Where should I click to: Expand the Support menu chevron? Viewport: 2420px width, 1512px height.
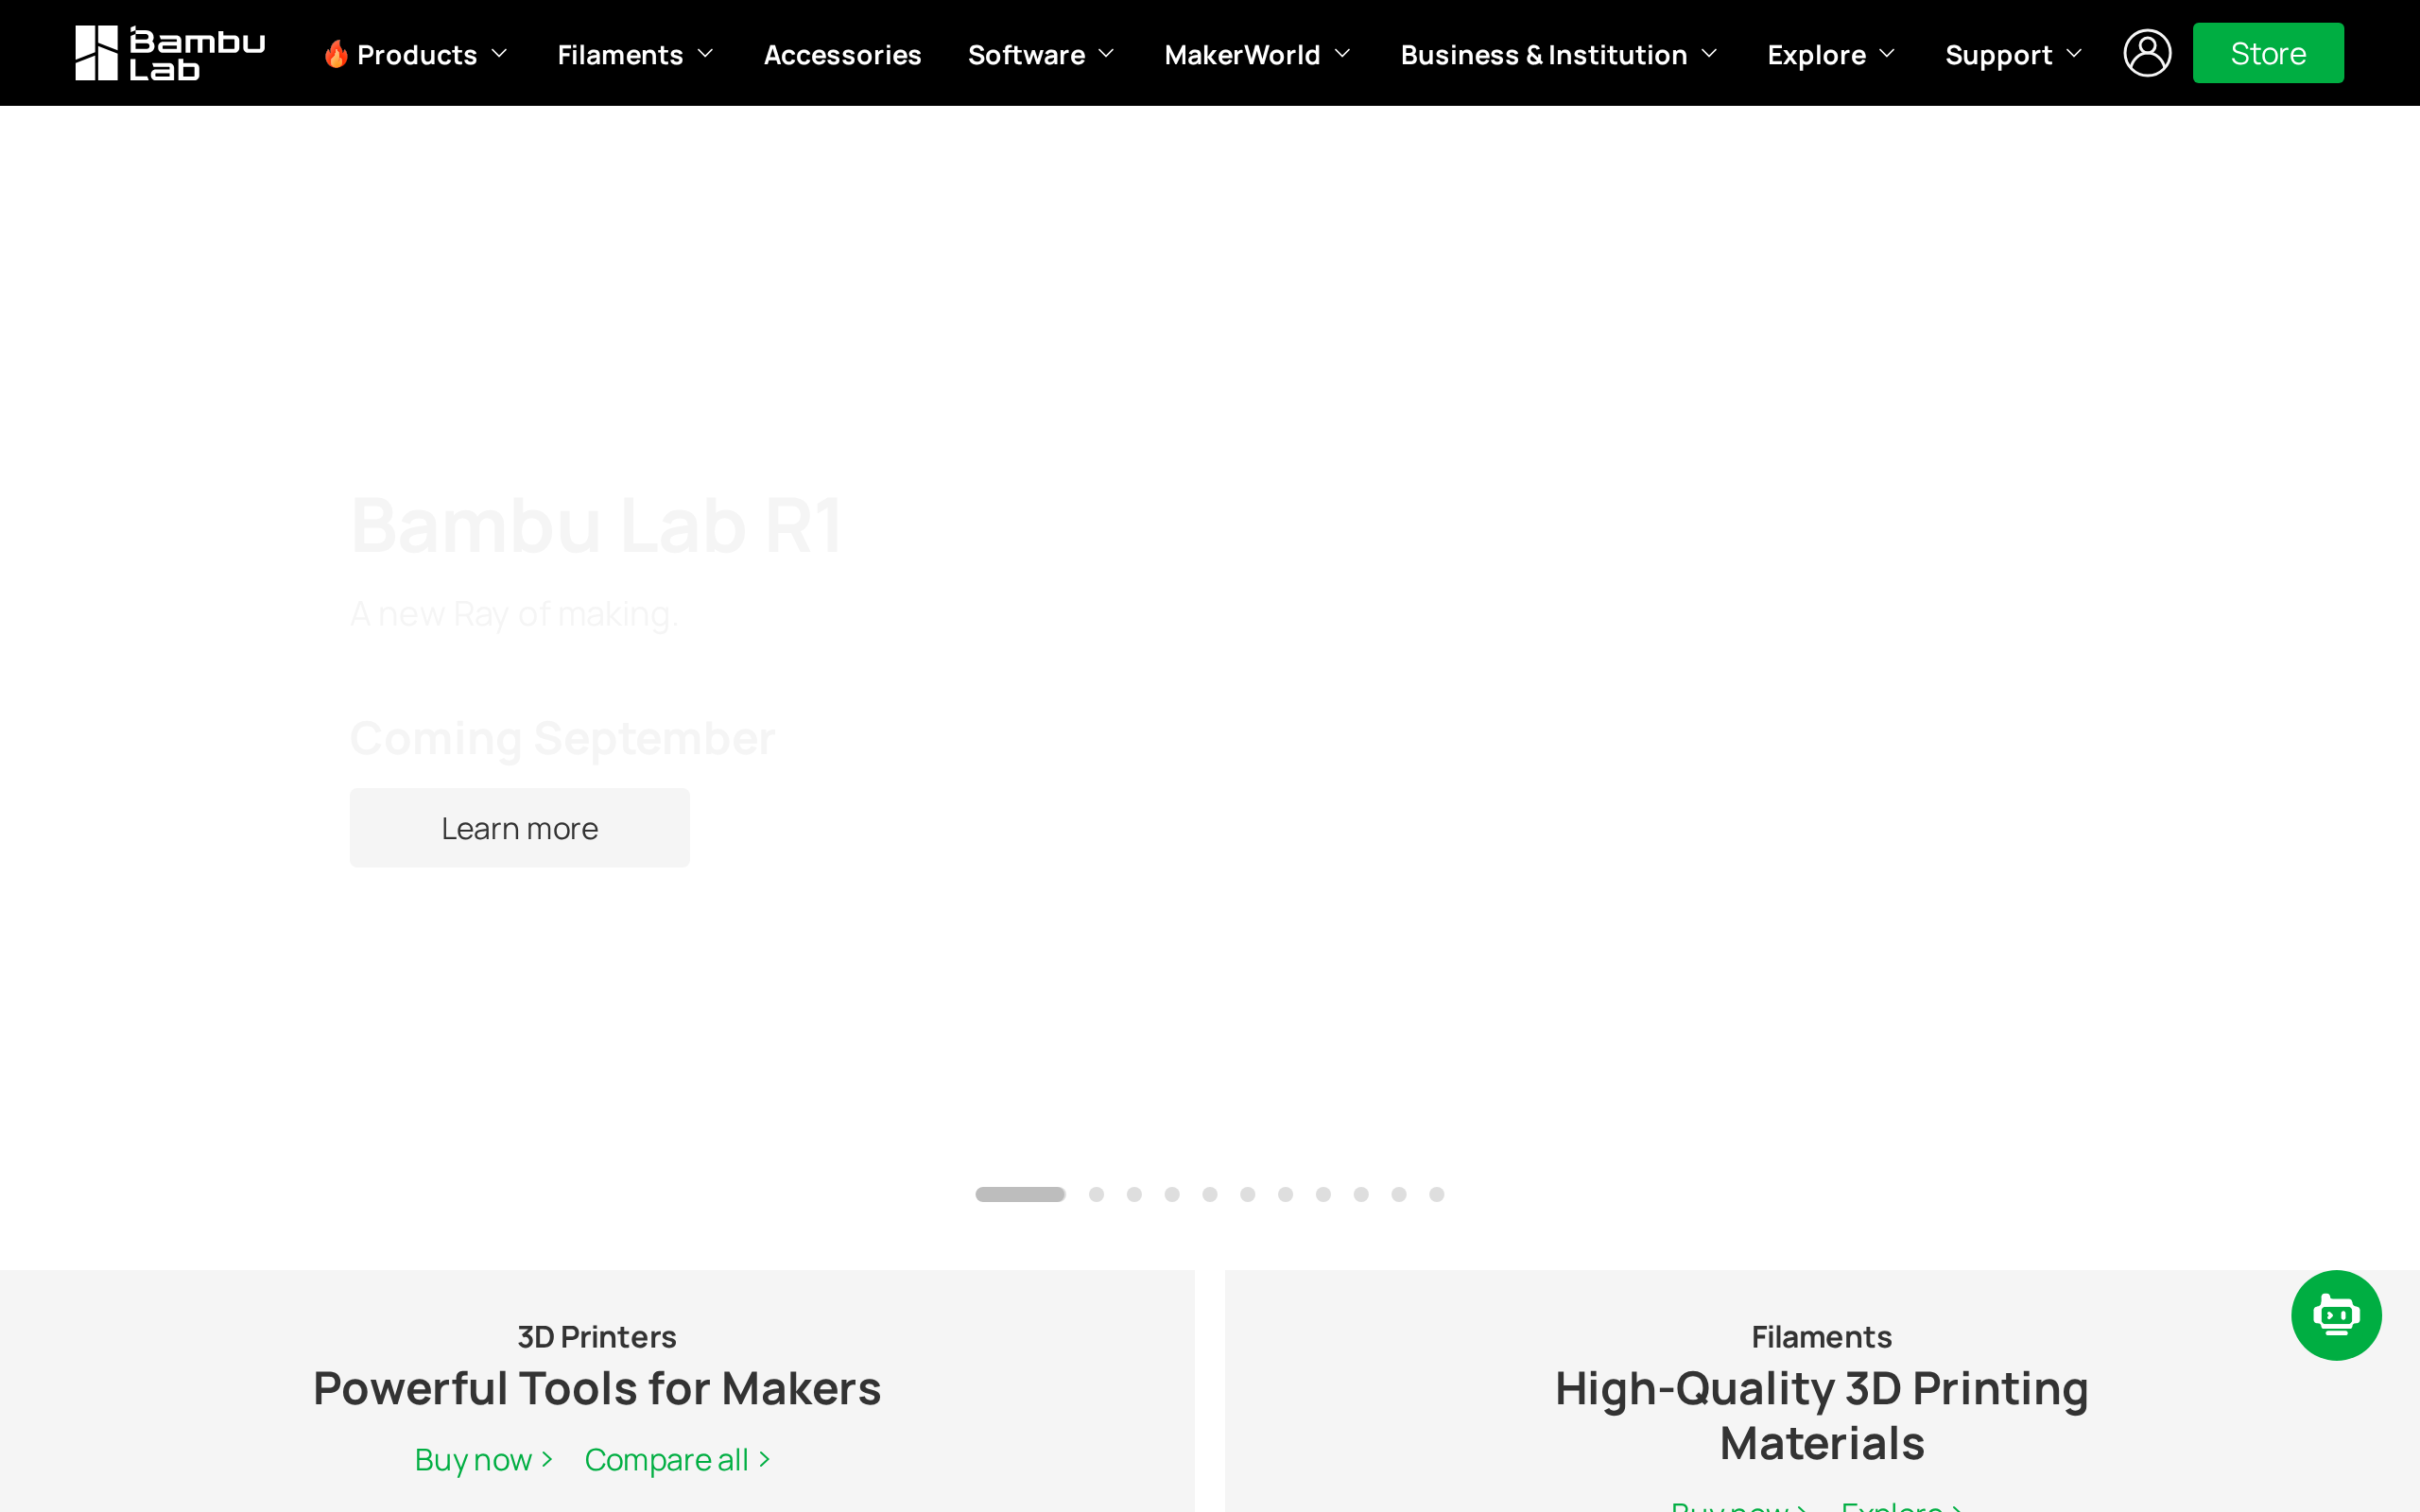click(x=2074, y=54)
